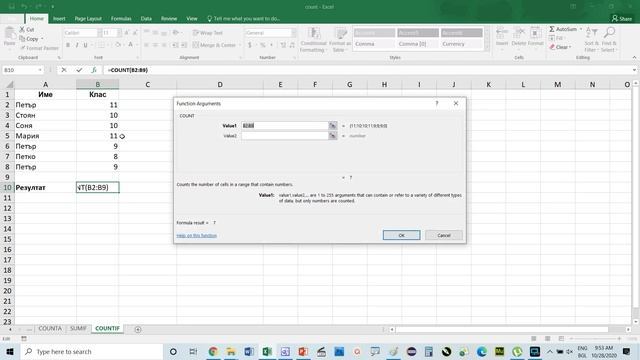
Task: Open PowerPoint from the taskbar
Action: (303, 352)
